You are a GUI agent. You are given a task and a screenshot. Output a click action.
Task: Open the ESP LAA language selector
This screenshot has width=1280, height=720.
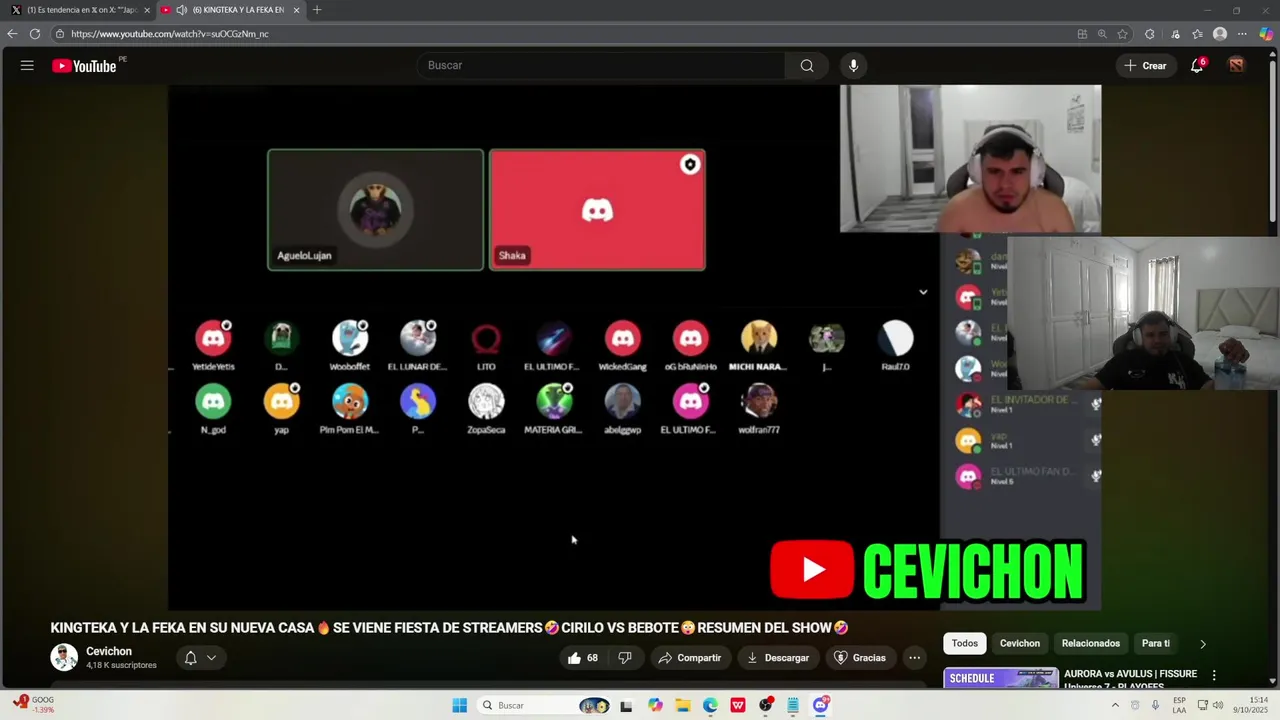[1179, 705]
